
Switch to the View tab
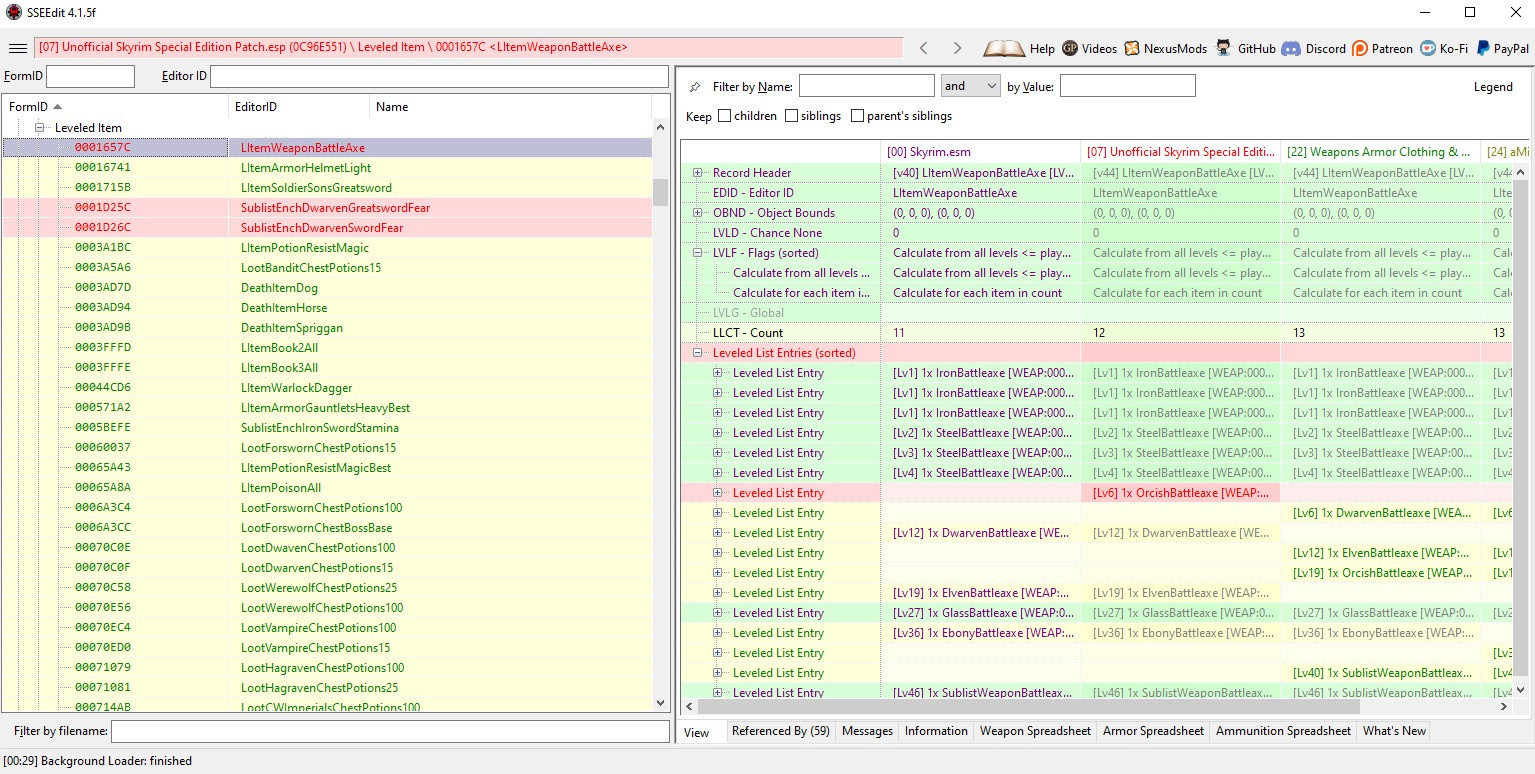point(697,732)
